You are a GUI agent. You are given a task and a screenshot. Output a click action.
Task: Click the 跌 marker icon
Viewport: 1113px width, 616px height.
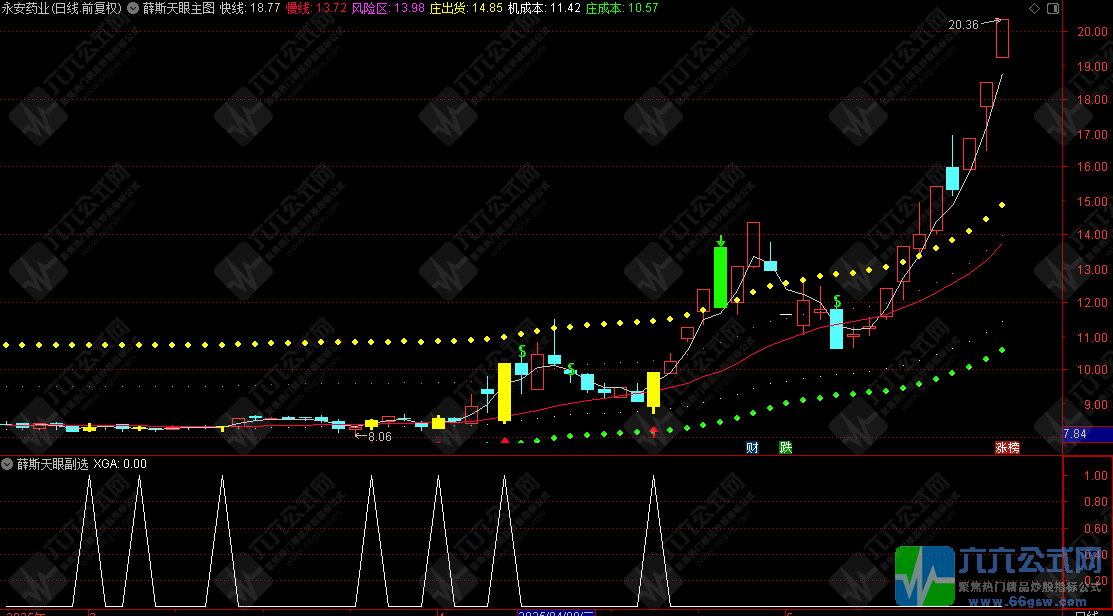[785, 448]
